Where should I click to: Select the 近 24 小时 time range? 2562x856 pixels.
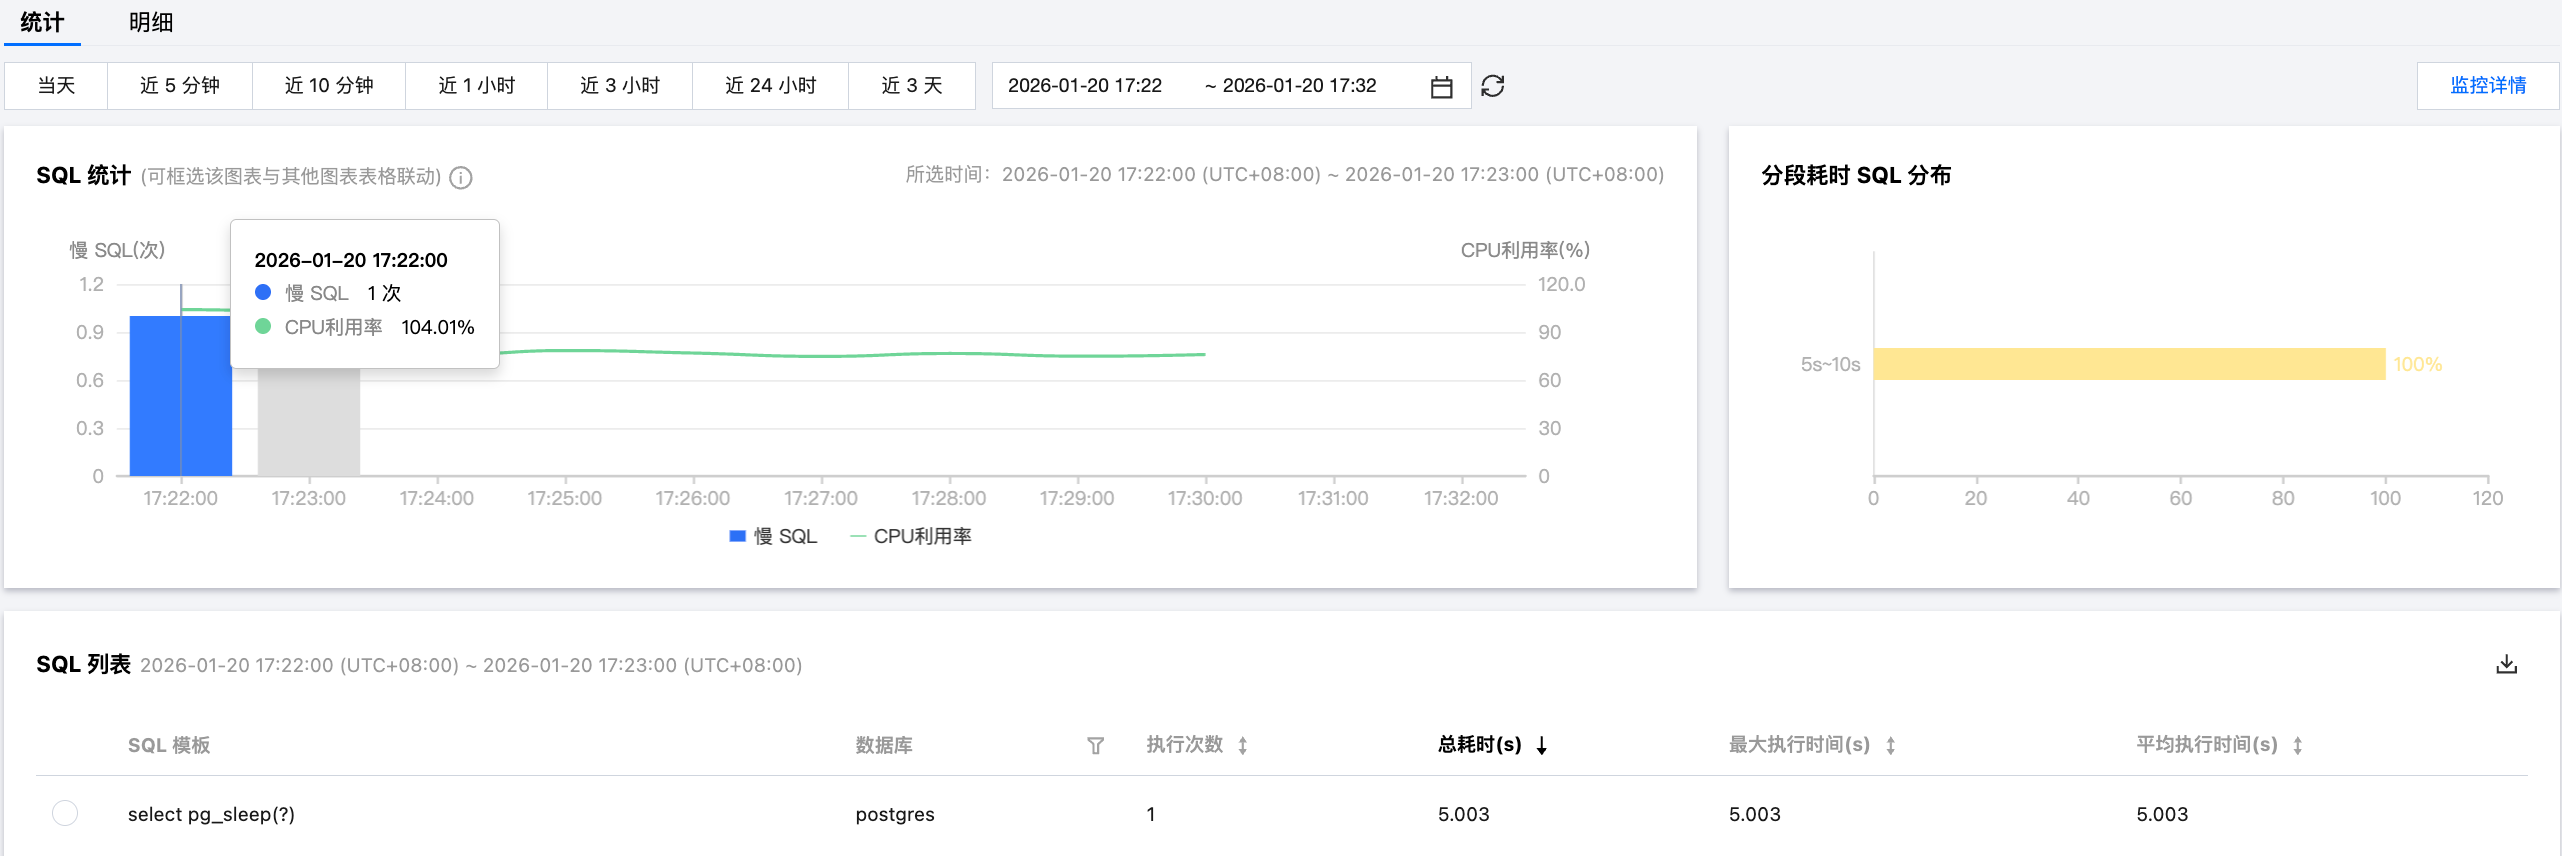tap(770, 86)
